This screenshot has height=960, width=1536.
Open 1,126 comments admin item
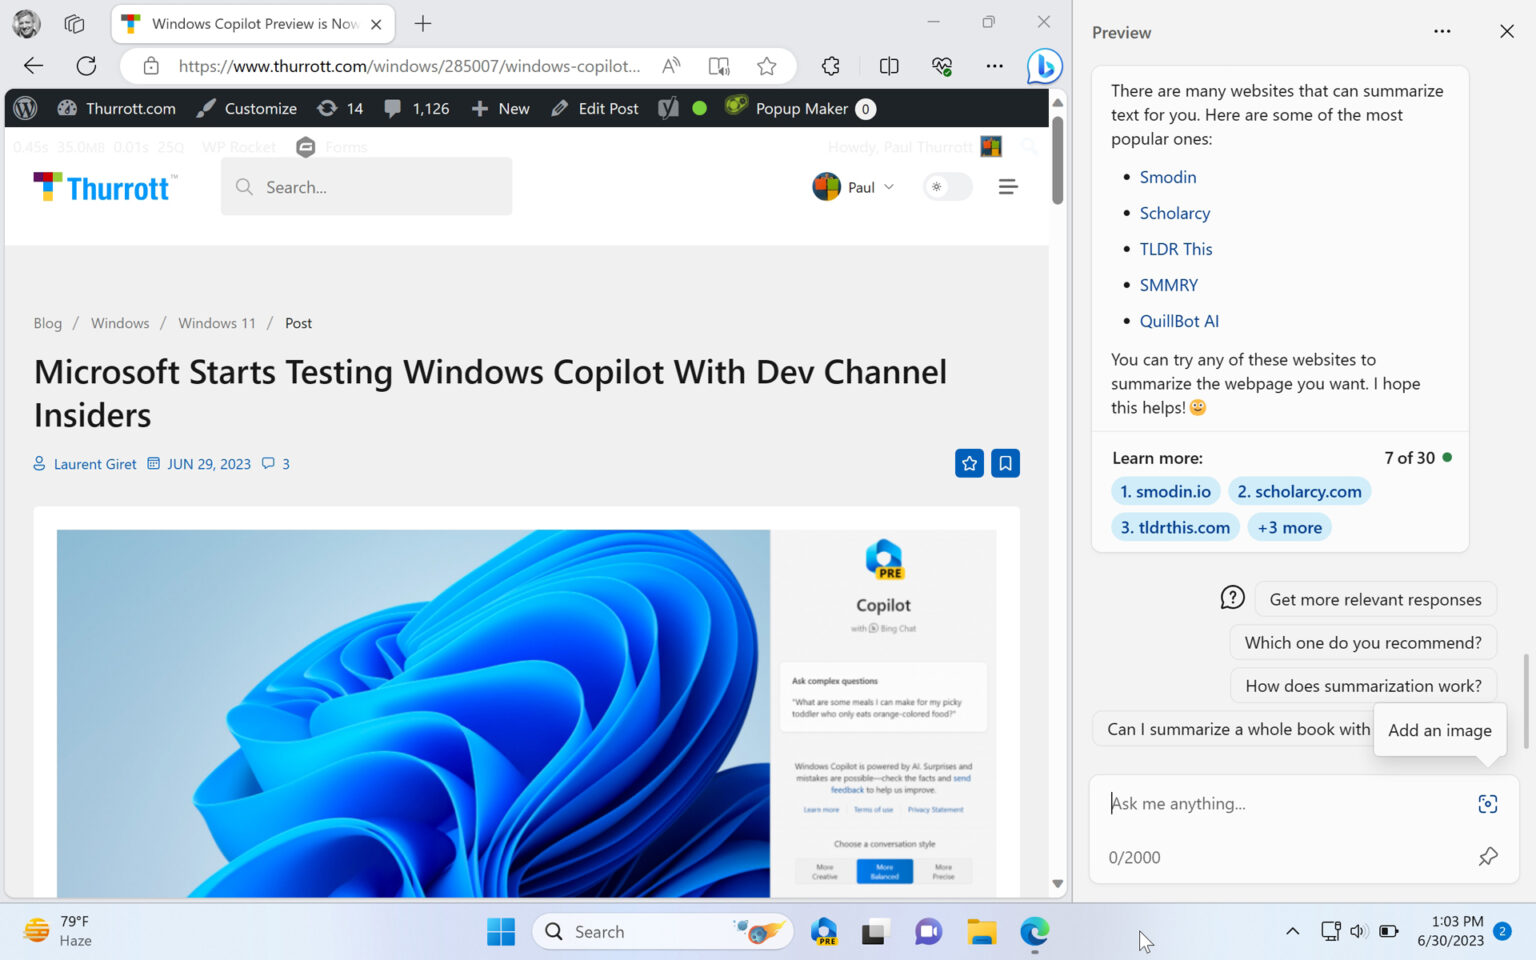coord(417,108)
